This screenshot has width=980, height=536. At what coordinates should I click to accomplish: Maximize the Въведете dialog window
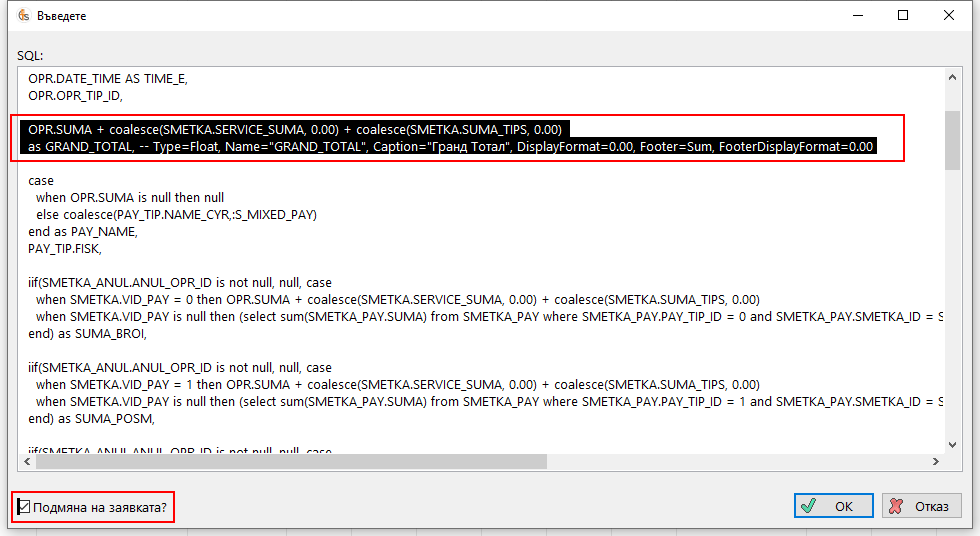903,16
